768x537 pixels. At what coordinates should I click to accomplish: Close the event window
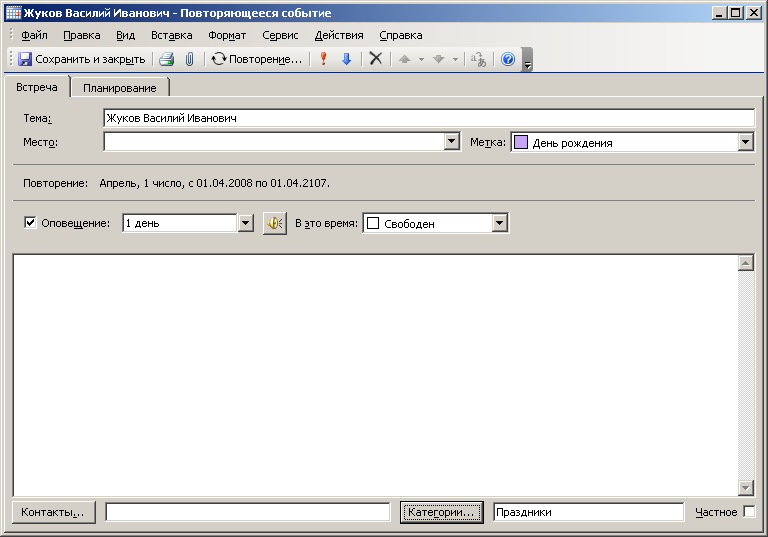point(753,13)
